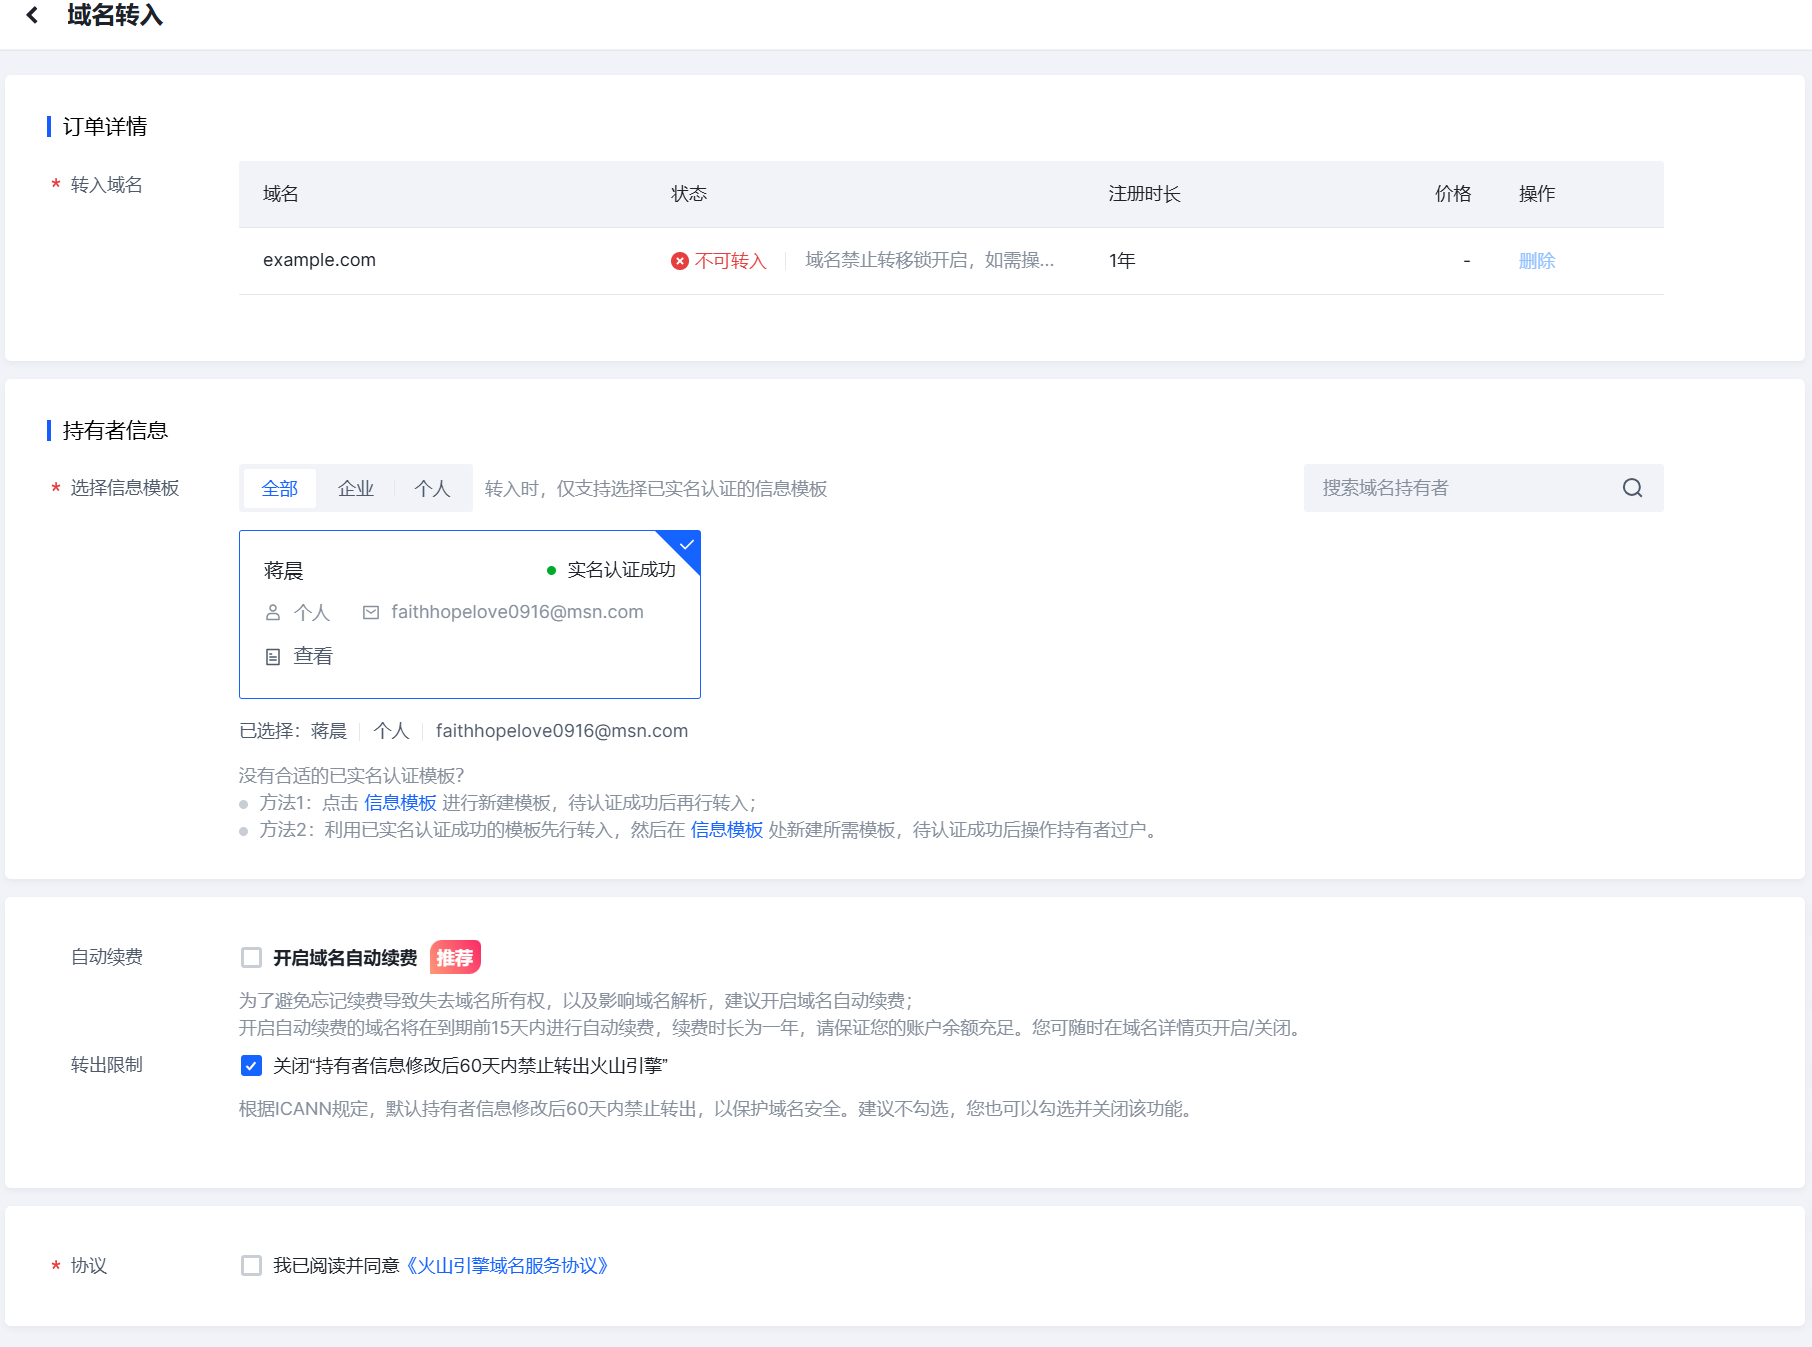Image resolution: width=1812 pixels, height=1347 pixels.
Task: Click the search magnifier icon
Action: click(x=1632, y=488)
